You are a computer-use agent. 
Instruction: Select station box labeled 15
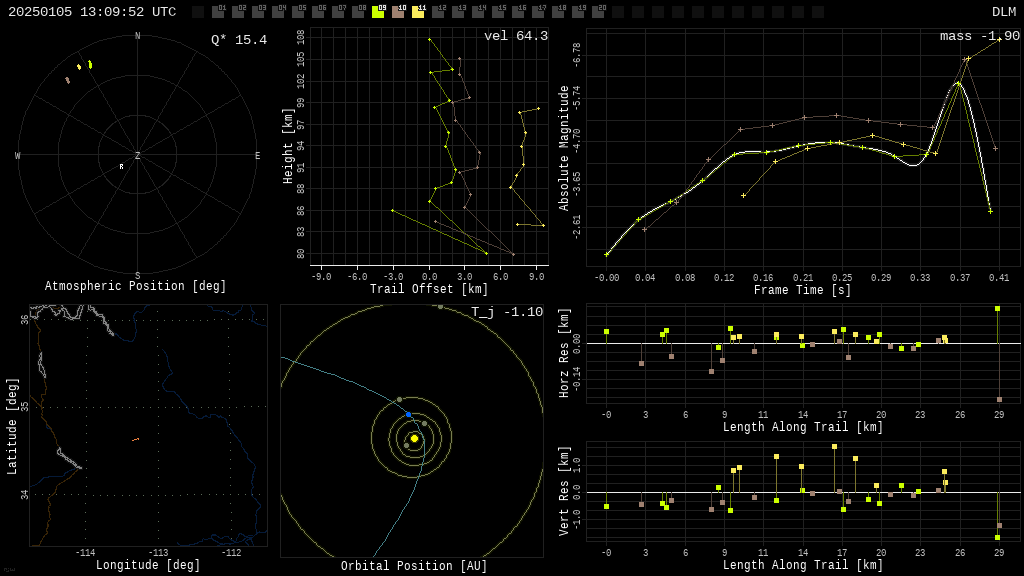[x=498, y=12]
